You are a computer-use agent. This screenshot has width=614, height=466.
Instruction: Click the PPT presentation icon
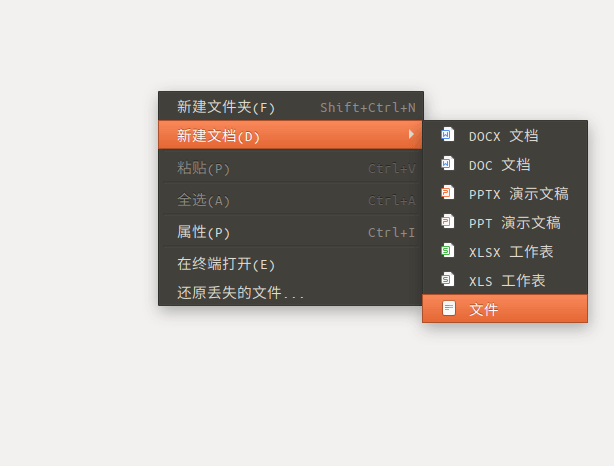tap(448, 222)
